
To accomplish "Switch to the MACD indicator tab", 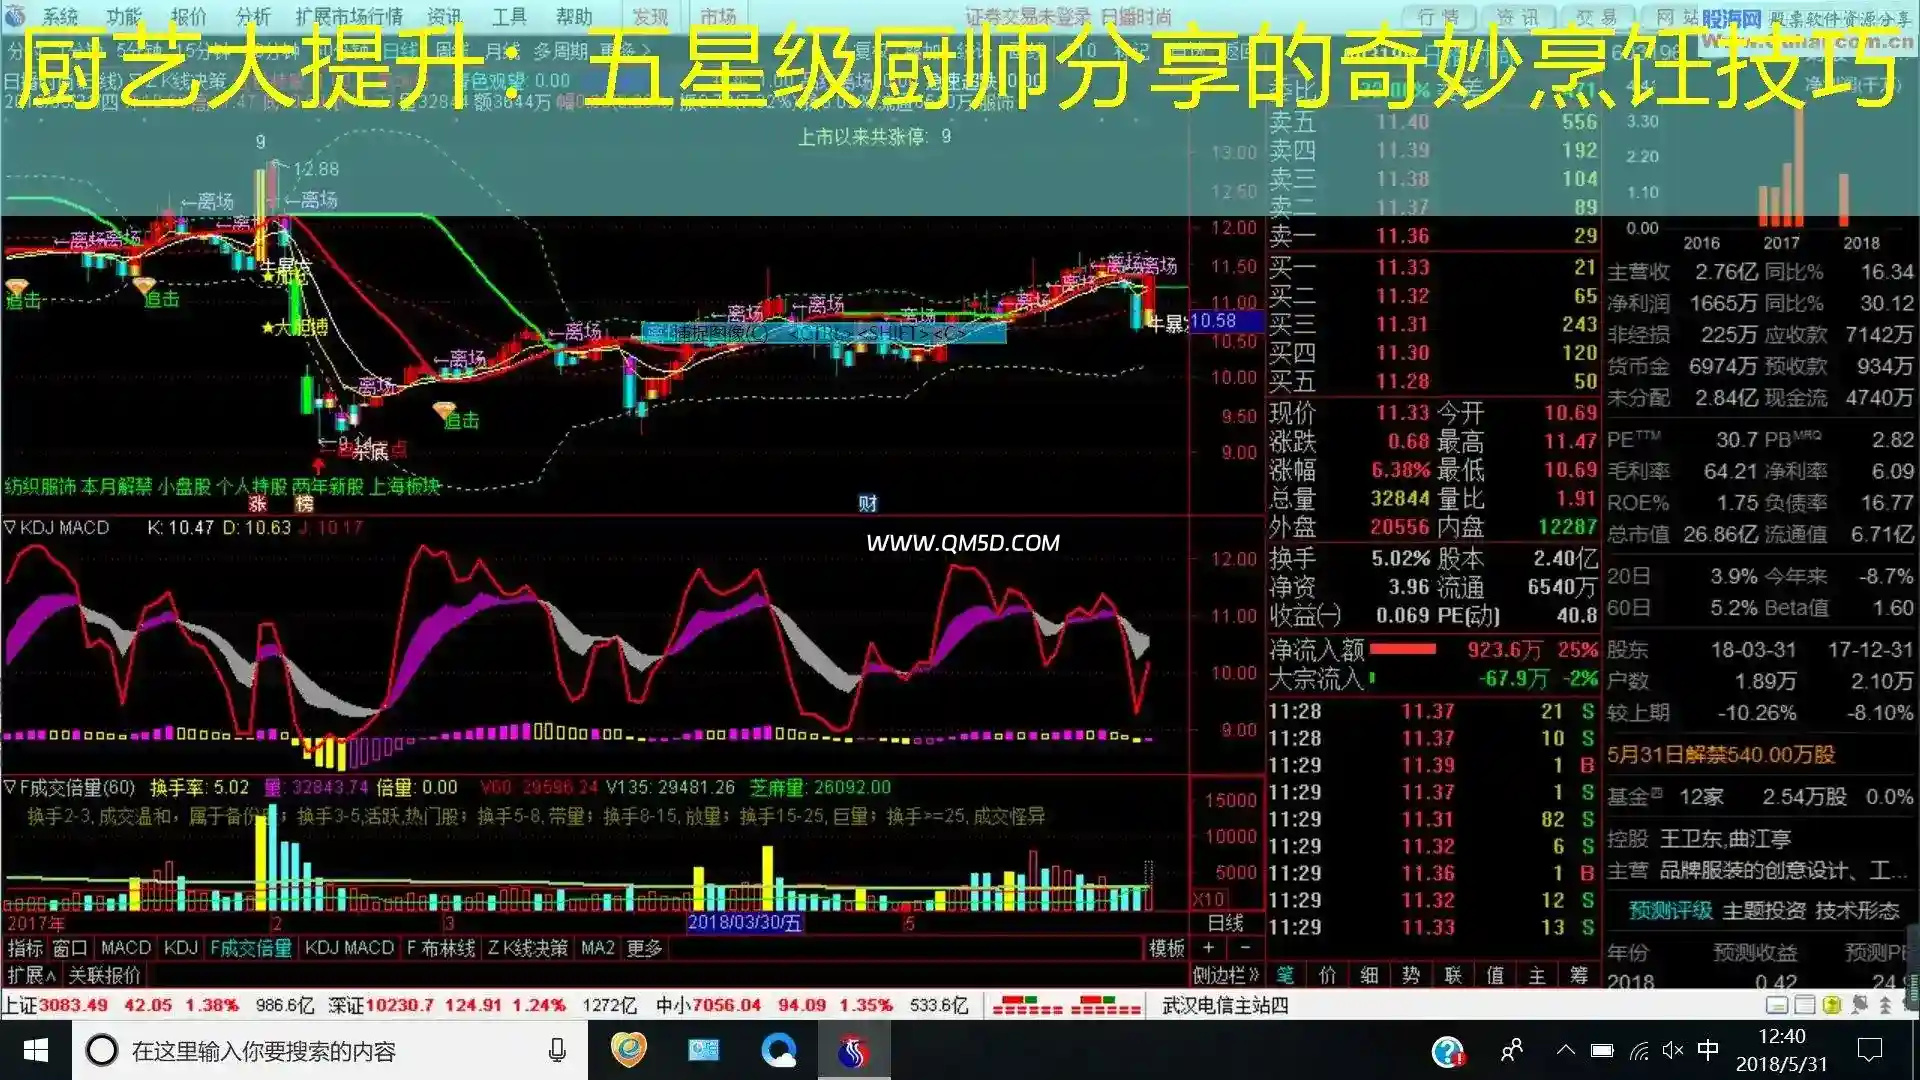I will [x=126, y=948].
